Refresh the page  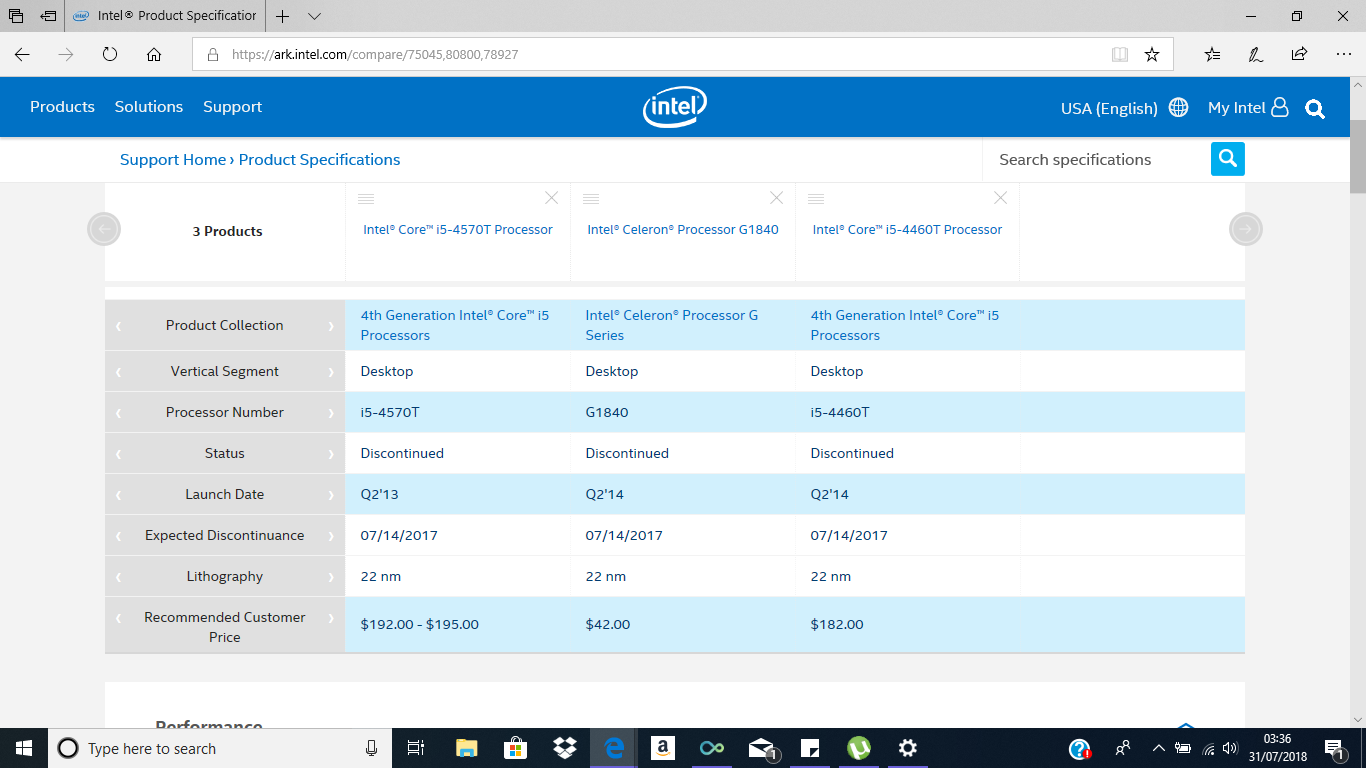[x=110, y=55]
